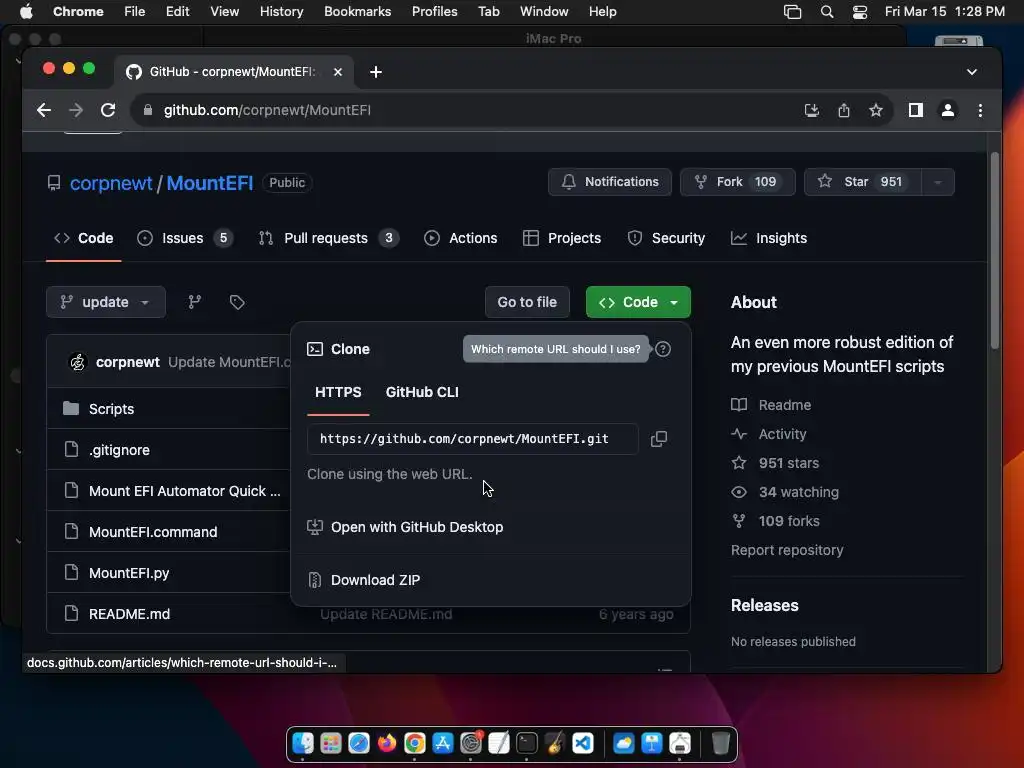Click the corpnewt avatar in commit row

point(78,362)
